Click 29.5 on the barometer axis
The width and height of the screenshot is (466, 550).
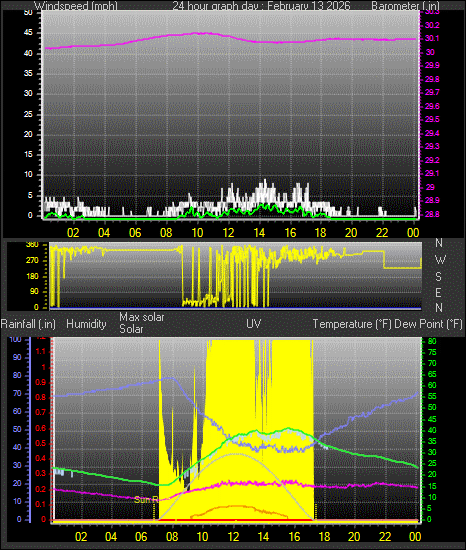pyautogui.click(x=432, y=120)
